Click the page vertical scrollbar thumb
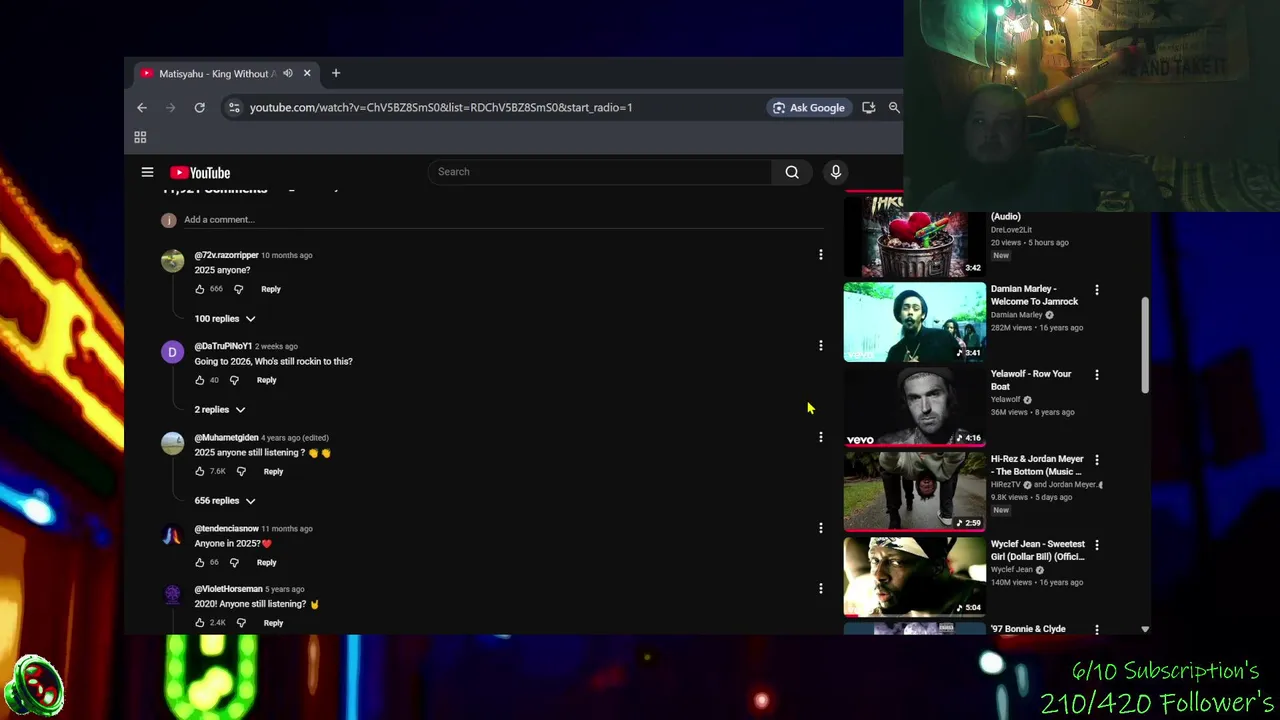This screenshot has height=720, width=1280. click(x=1145, y=345)
